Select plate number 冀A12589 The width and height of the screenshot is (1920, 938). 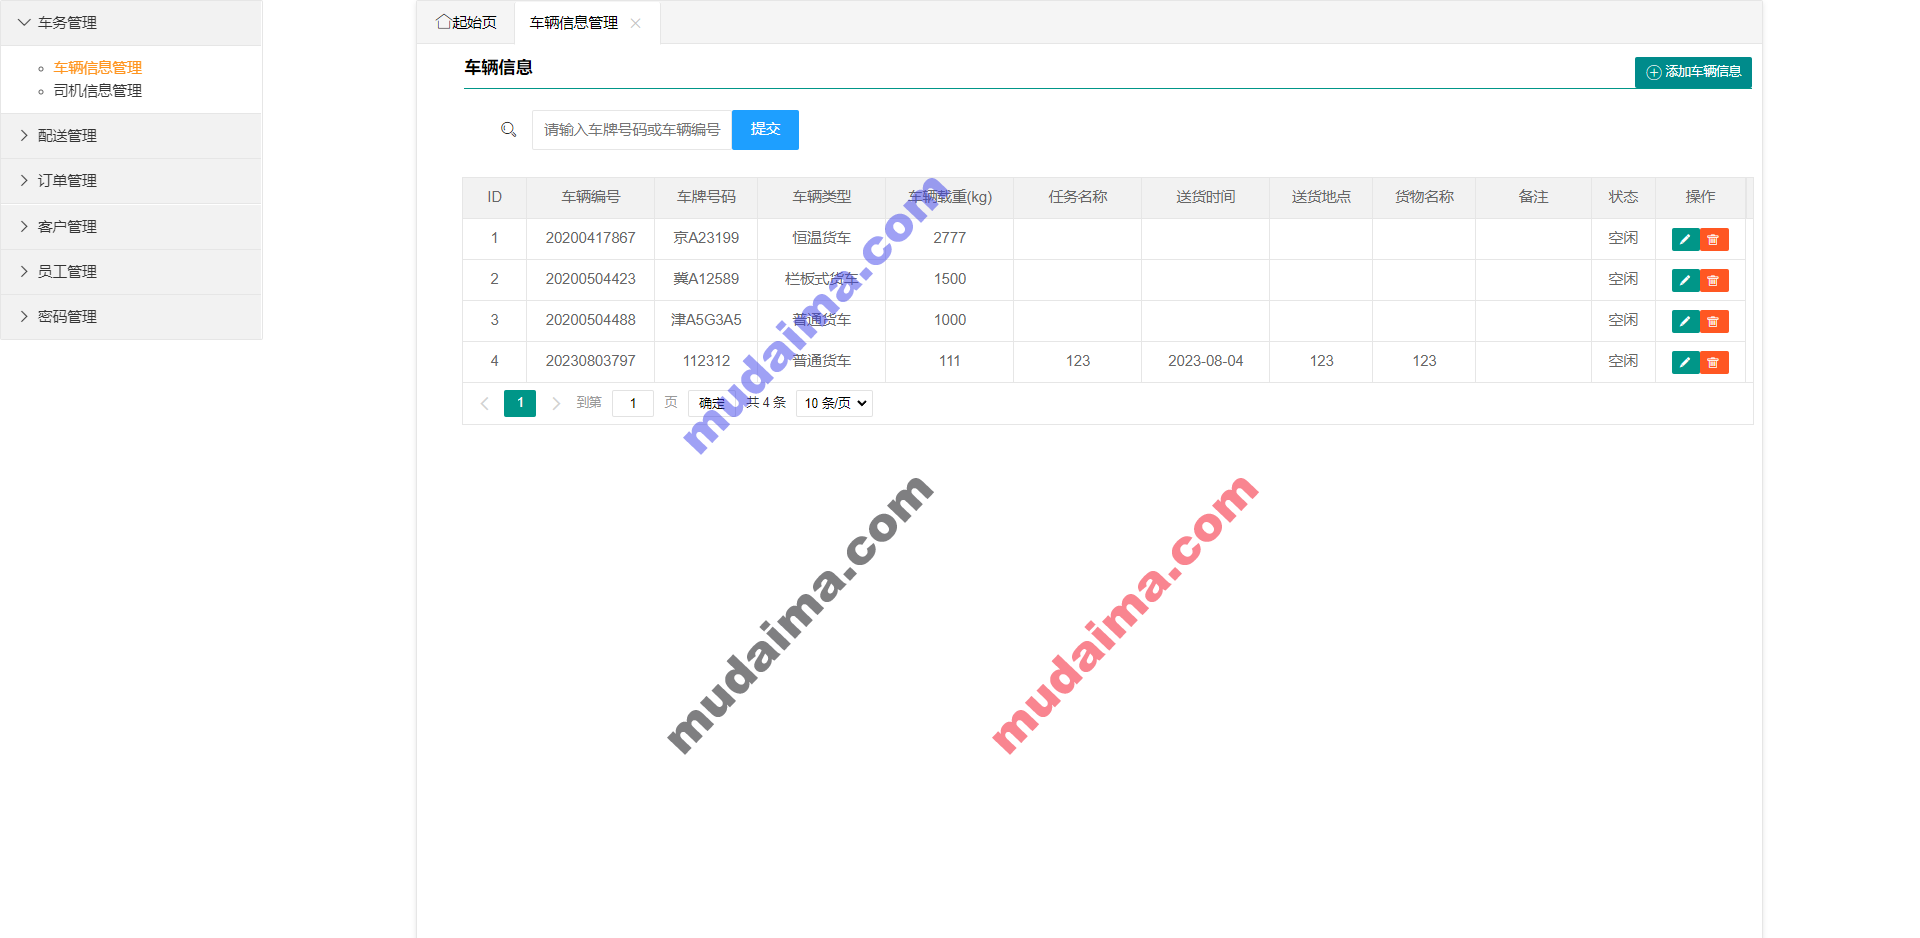coord(706,279)
